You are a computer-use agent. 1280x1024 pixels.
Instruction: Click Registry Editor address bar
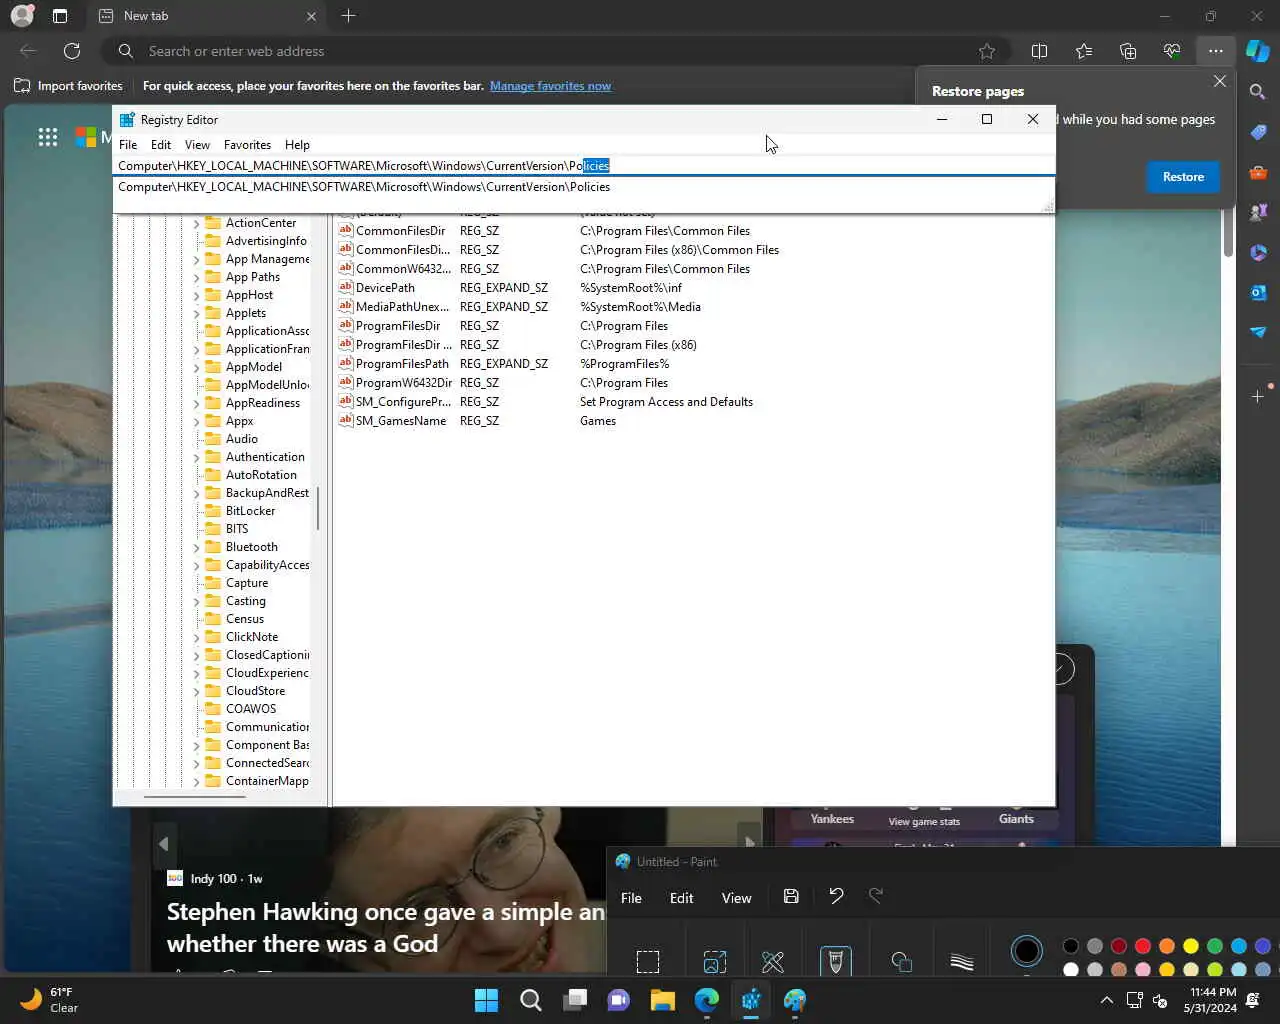pyautogui.click(x=583, y=166)
